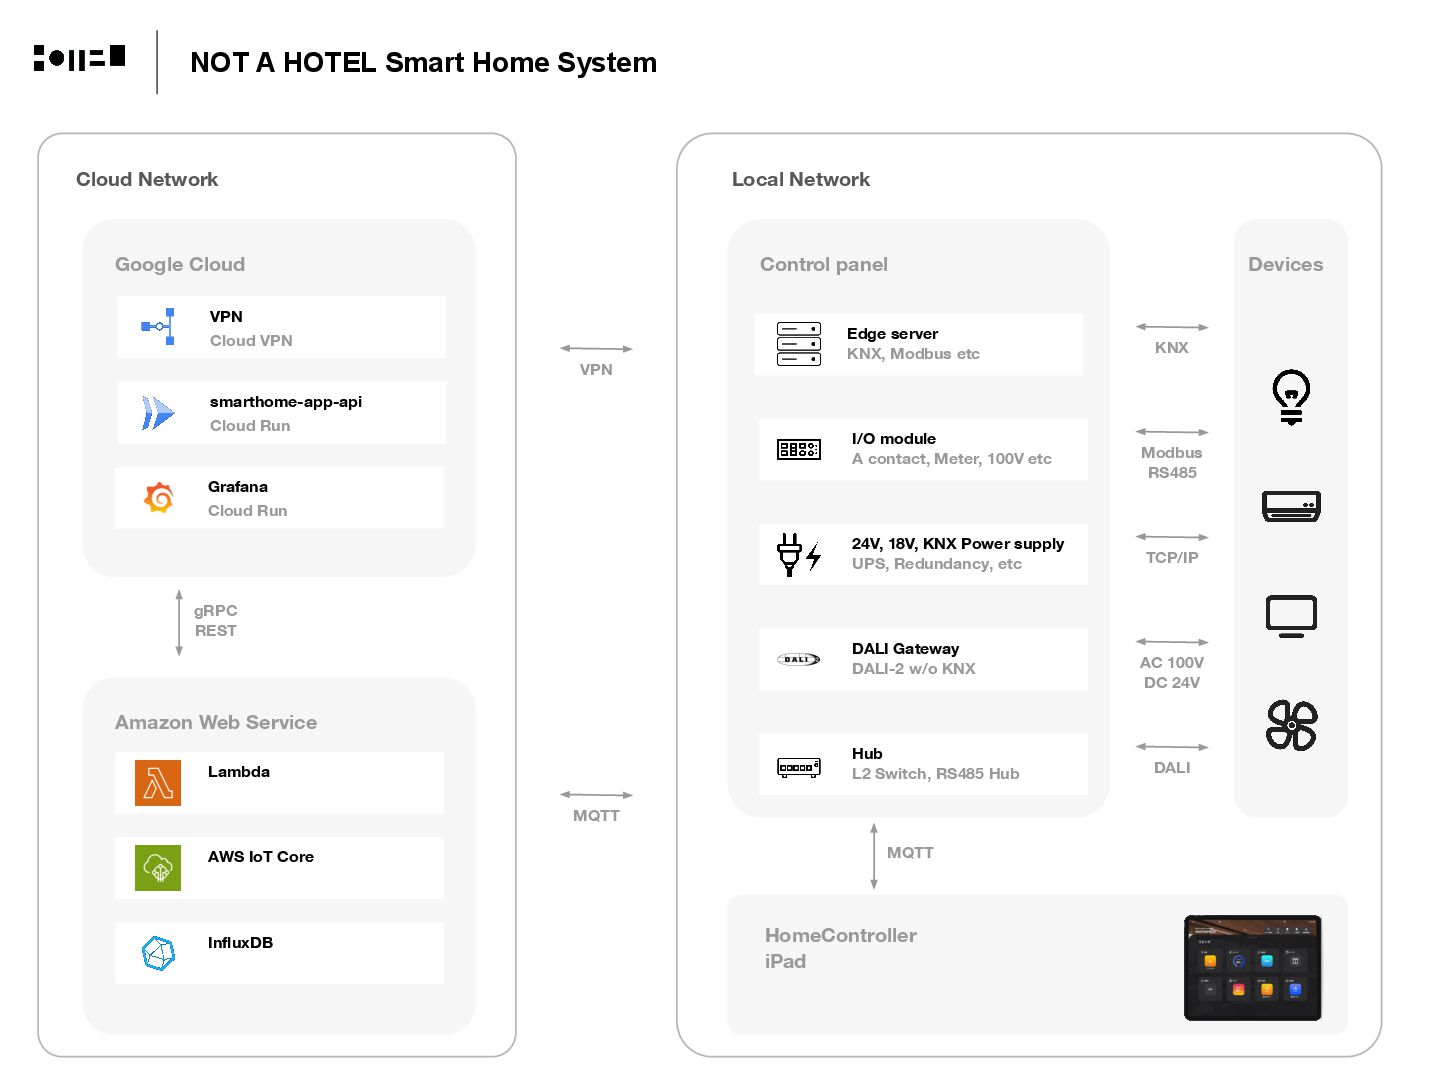Click the Hub network switch icon
This screenshot has width=1440, height=1080.
pos(799,767)
